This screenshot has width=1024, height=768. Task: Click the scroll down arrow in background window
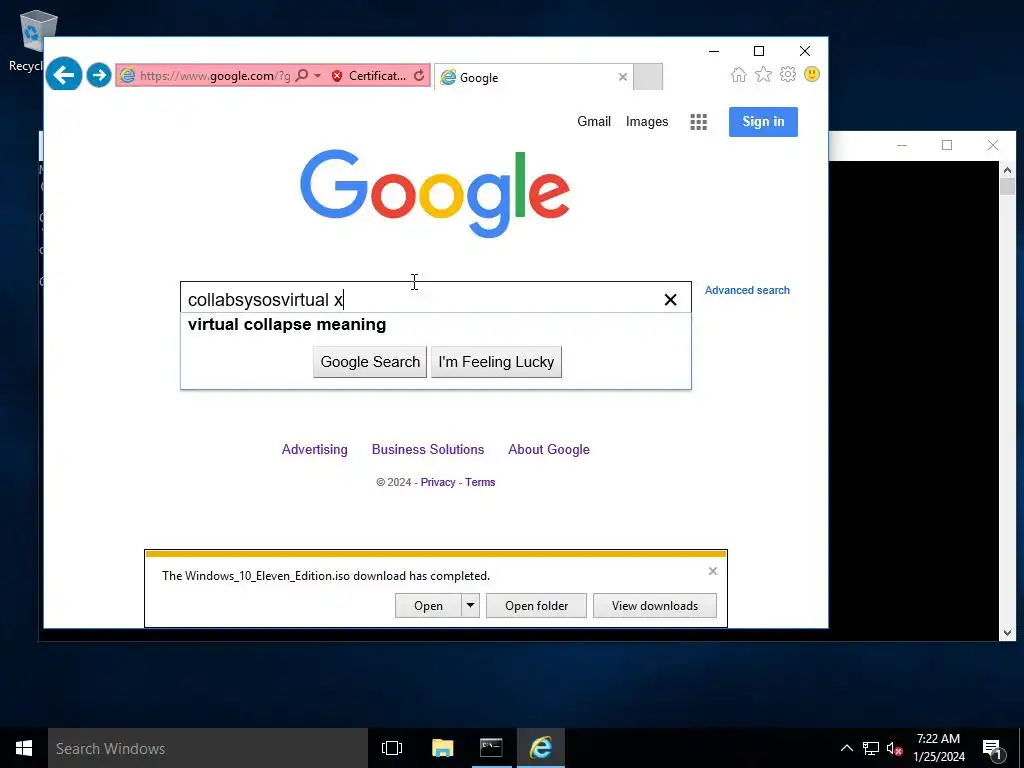[1007, 632]
